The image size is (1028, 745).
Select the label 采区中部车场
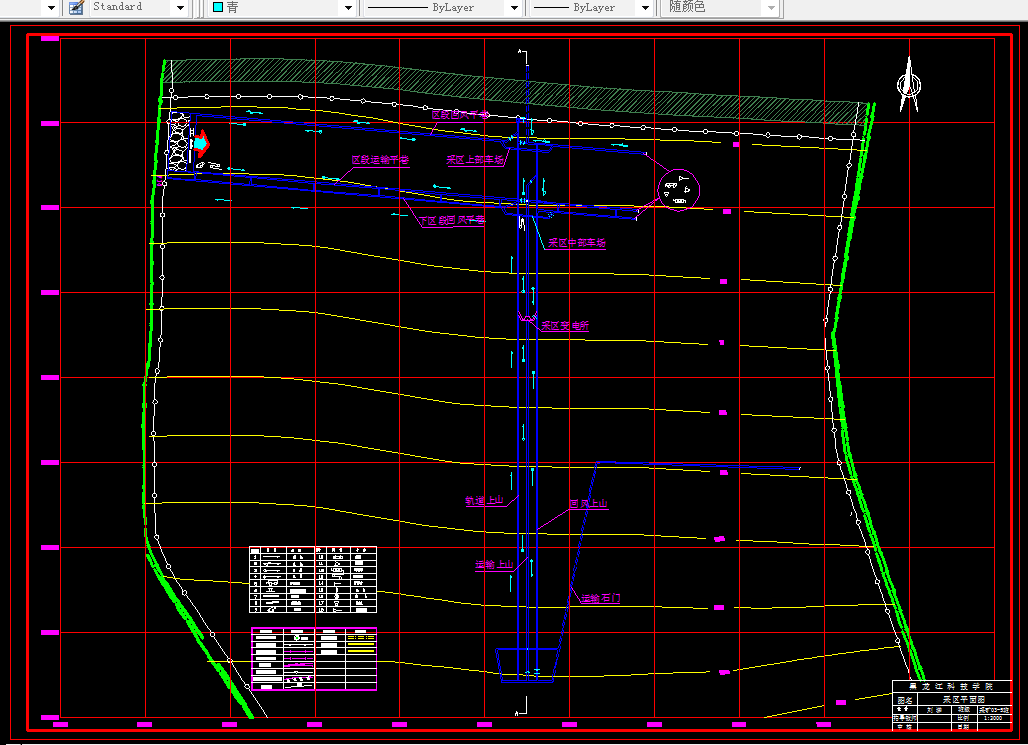tap(577, 243)
